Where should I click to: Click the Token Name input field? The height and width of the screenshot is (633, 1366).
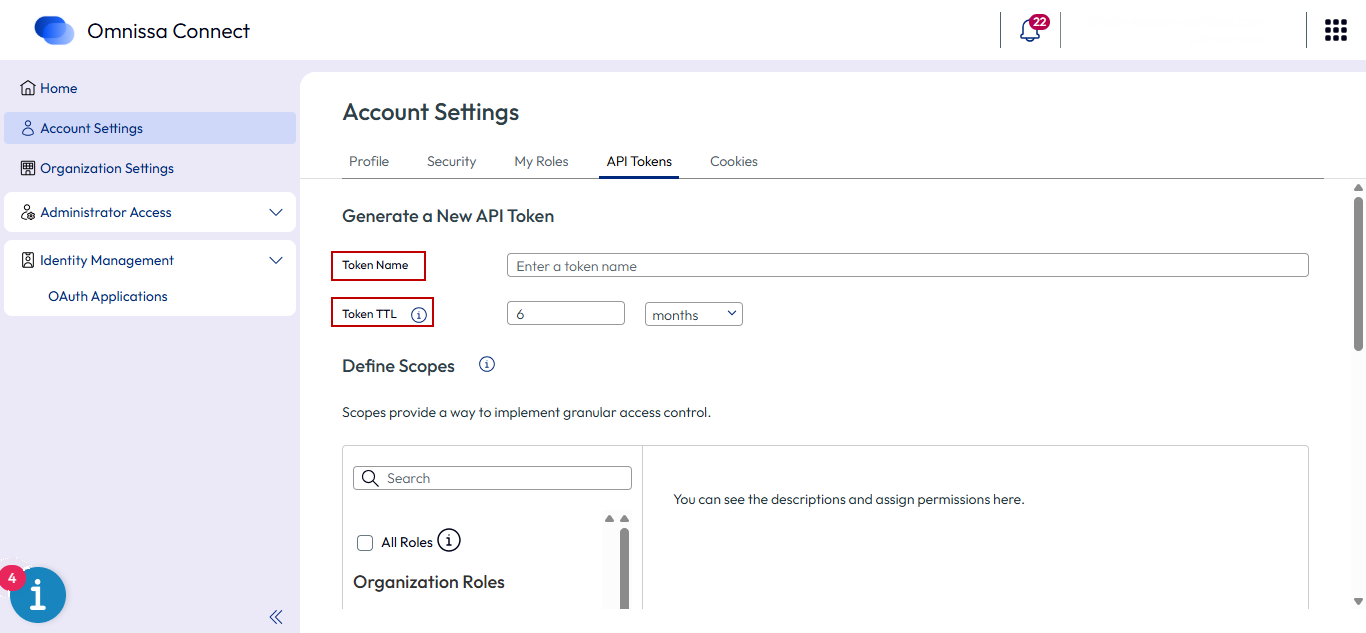click(x=907, y=266)
